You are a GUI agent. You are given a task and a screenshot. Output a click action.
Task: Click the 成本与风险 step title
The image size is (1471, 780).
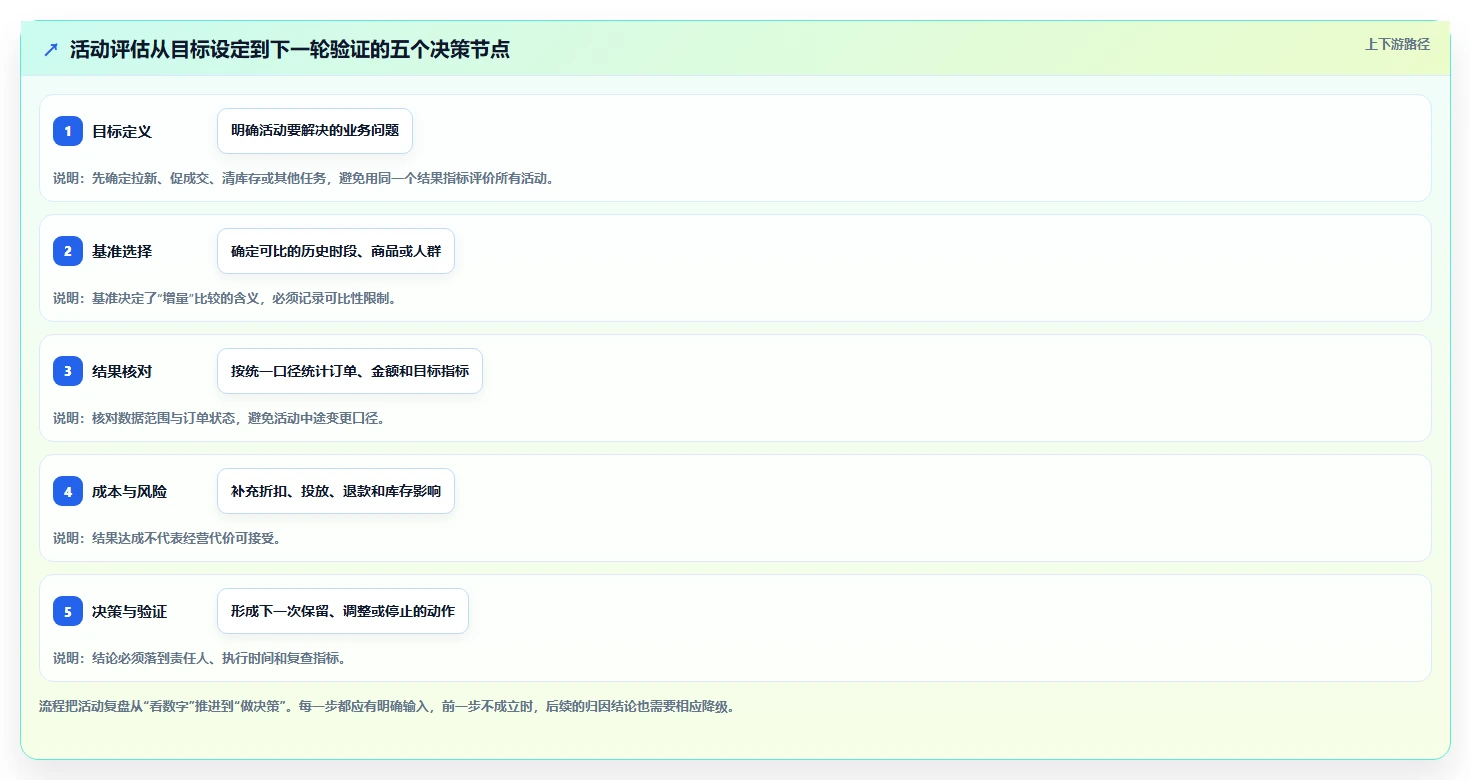point(129,491)
